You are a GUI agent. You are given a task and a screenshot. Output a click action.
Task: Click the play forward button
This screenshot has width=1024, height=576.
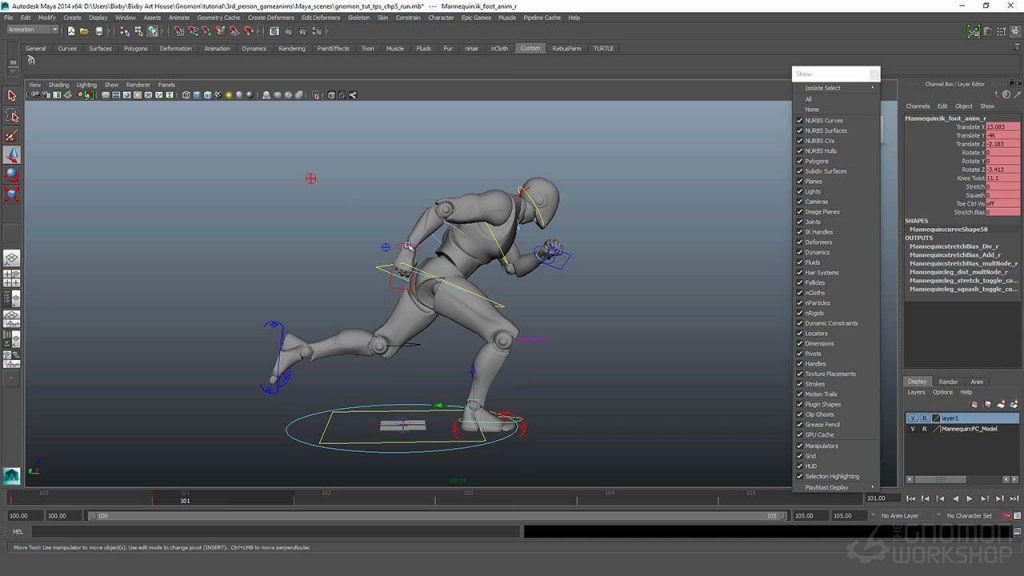click(x=969, y=498)
